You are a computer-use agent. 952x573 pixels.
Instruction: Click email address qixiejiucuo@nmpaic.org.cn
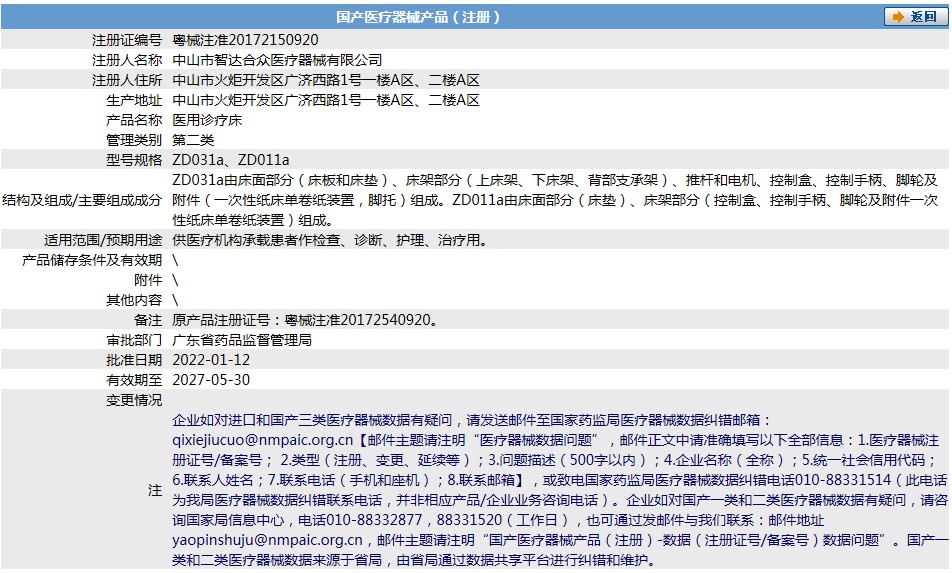click(263, 440)
